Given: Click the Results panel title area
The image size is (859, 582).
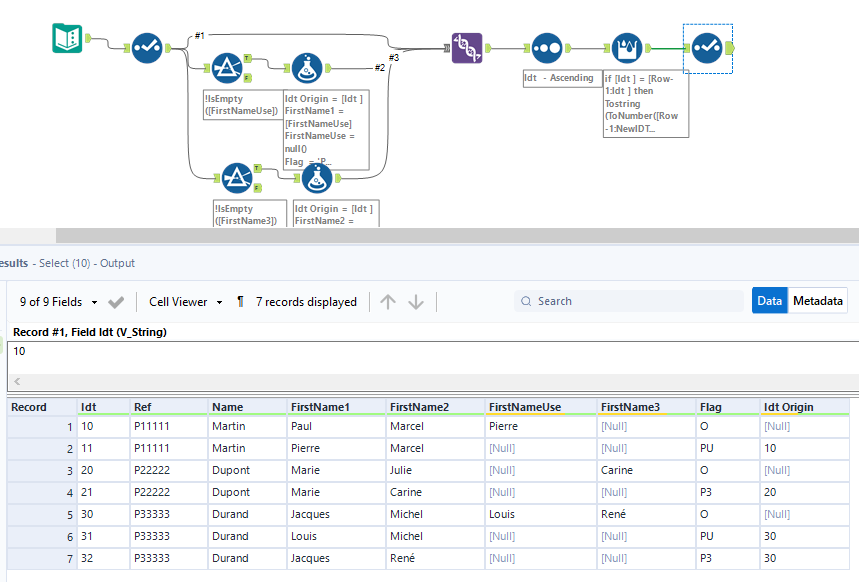Looking at the screenshot, I should click(x=17, y=266).
